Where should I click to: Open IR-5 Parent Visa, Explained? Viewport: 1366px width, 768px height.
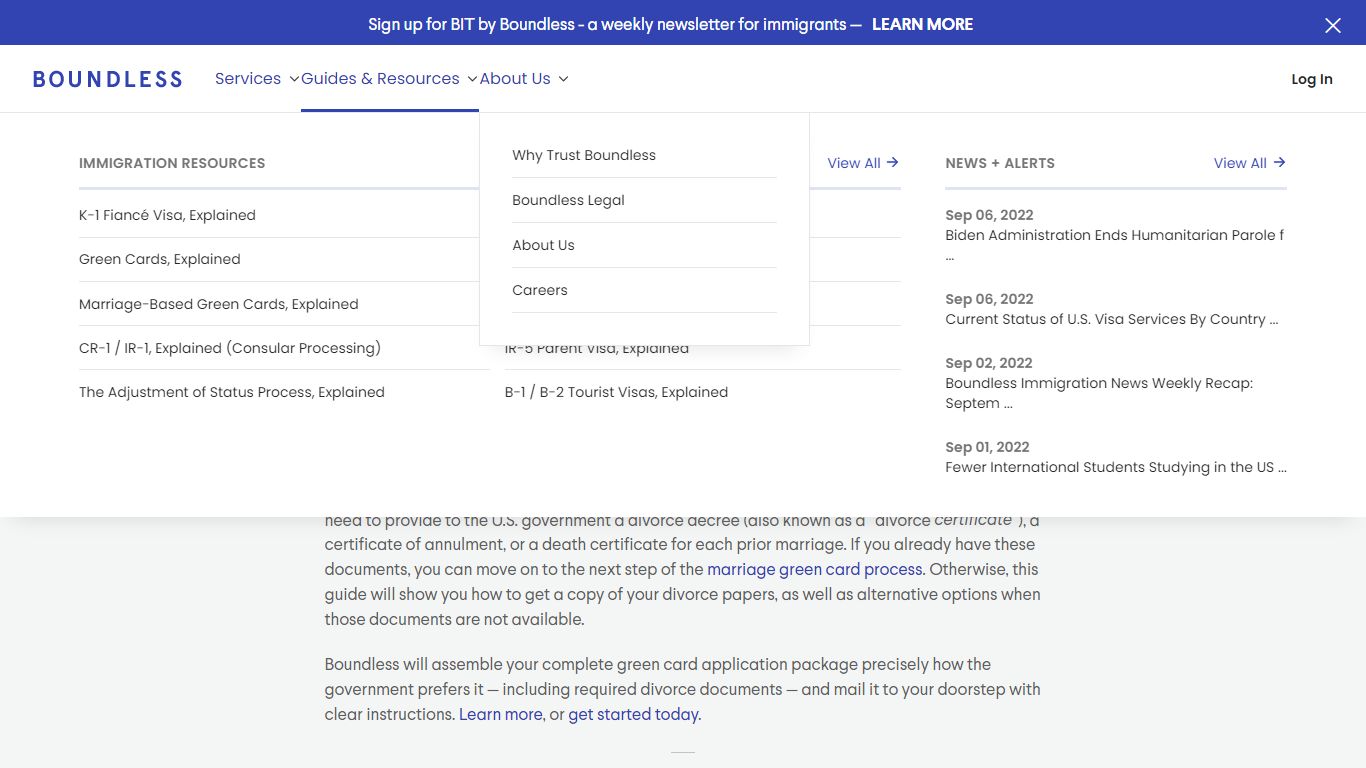click(x=597, y=349)
